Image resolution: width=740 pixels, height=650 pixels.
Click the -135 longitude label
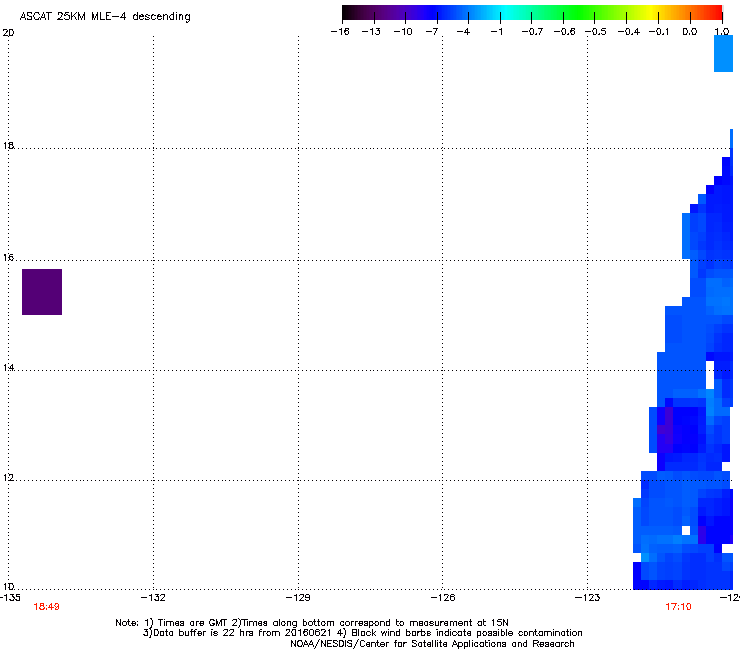pyautogui.click(x=10, y=598)
